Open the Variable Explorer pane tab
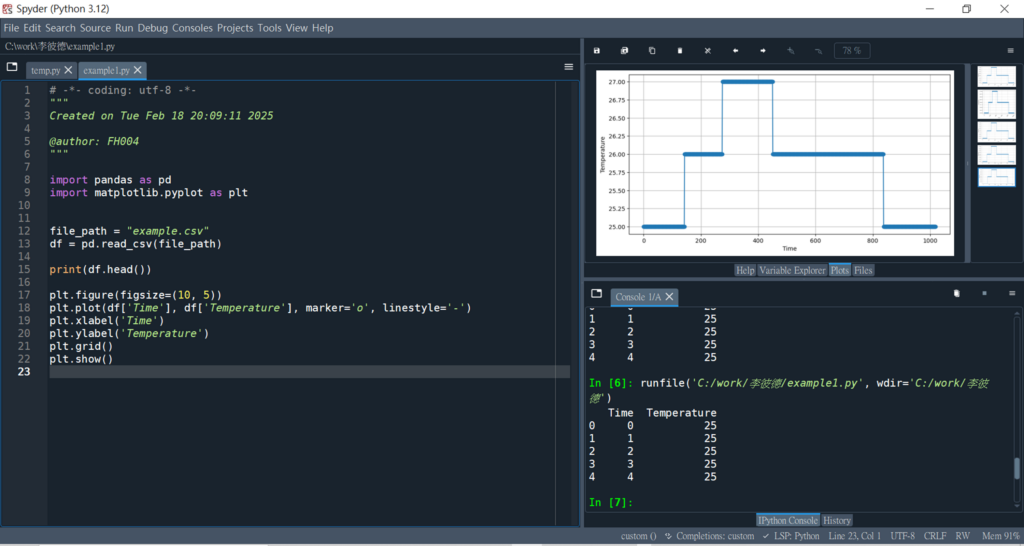 792,270
